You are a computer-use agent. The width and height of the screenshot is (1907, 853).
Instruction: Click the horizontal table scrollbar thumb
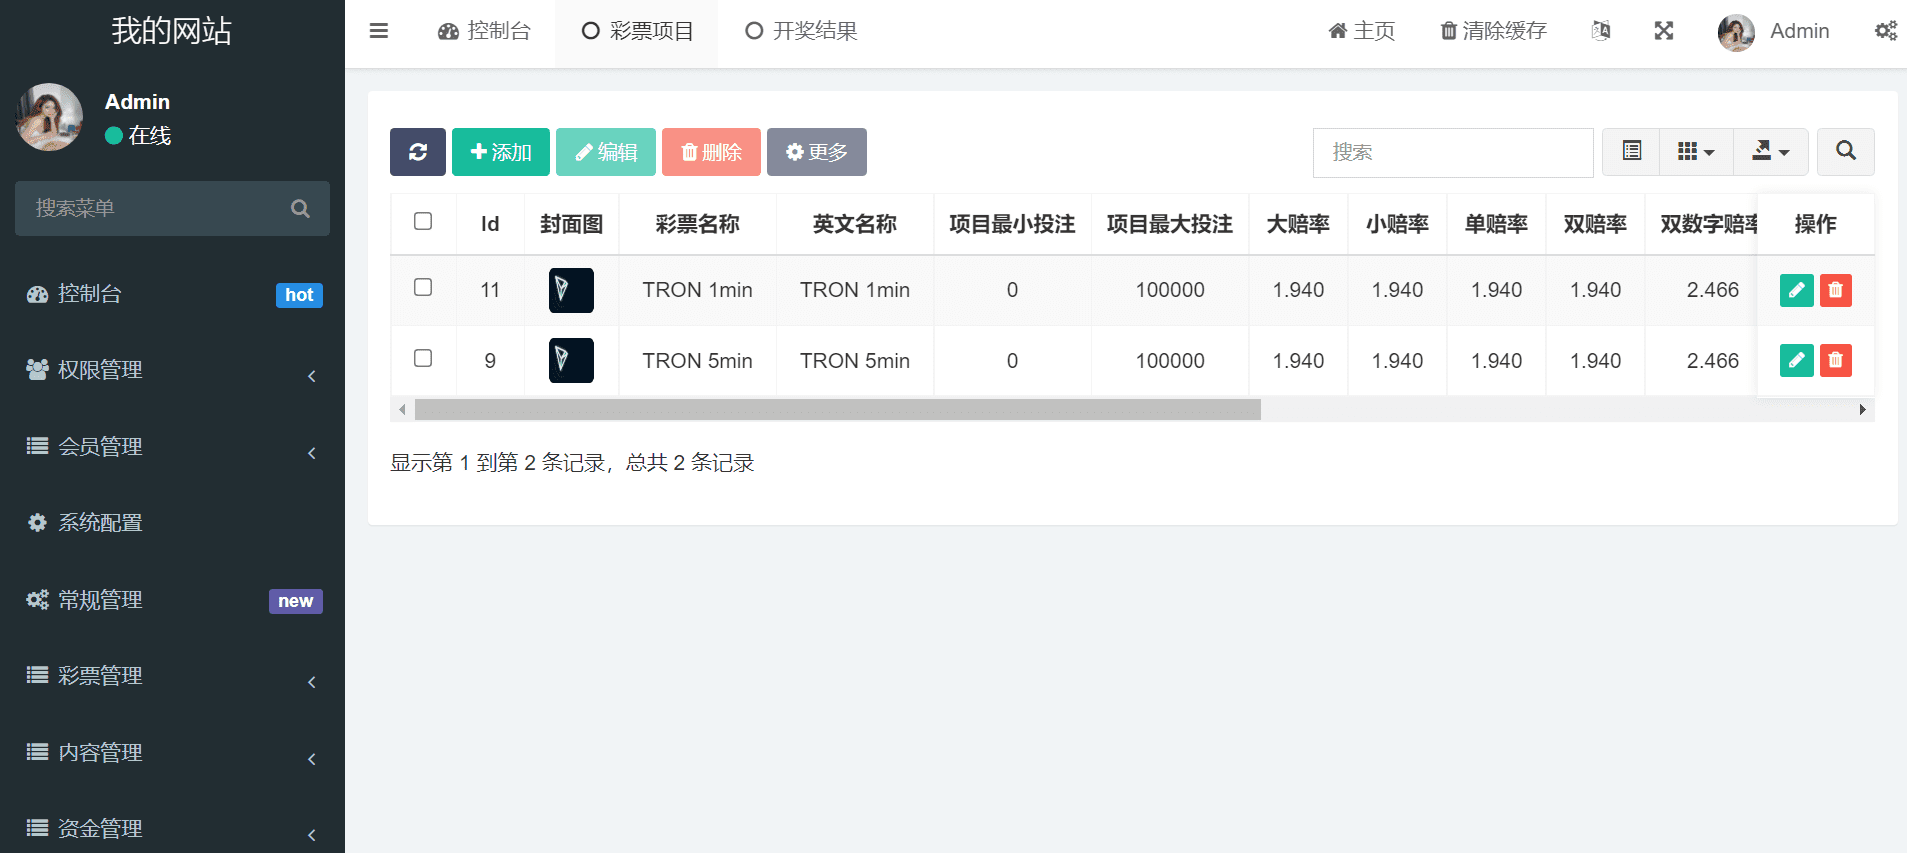tap(837, 410)
